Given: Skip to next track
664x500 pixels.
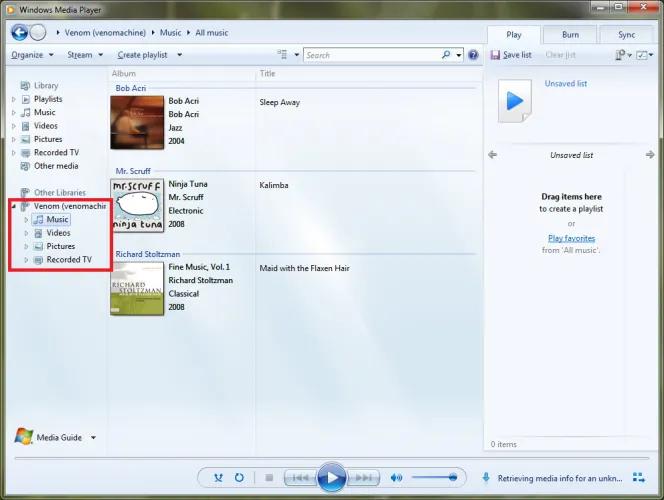Looking at the screenshot, I should point(363,478).
